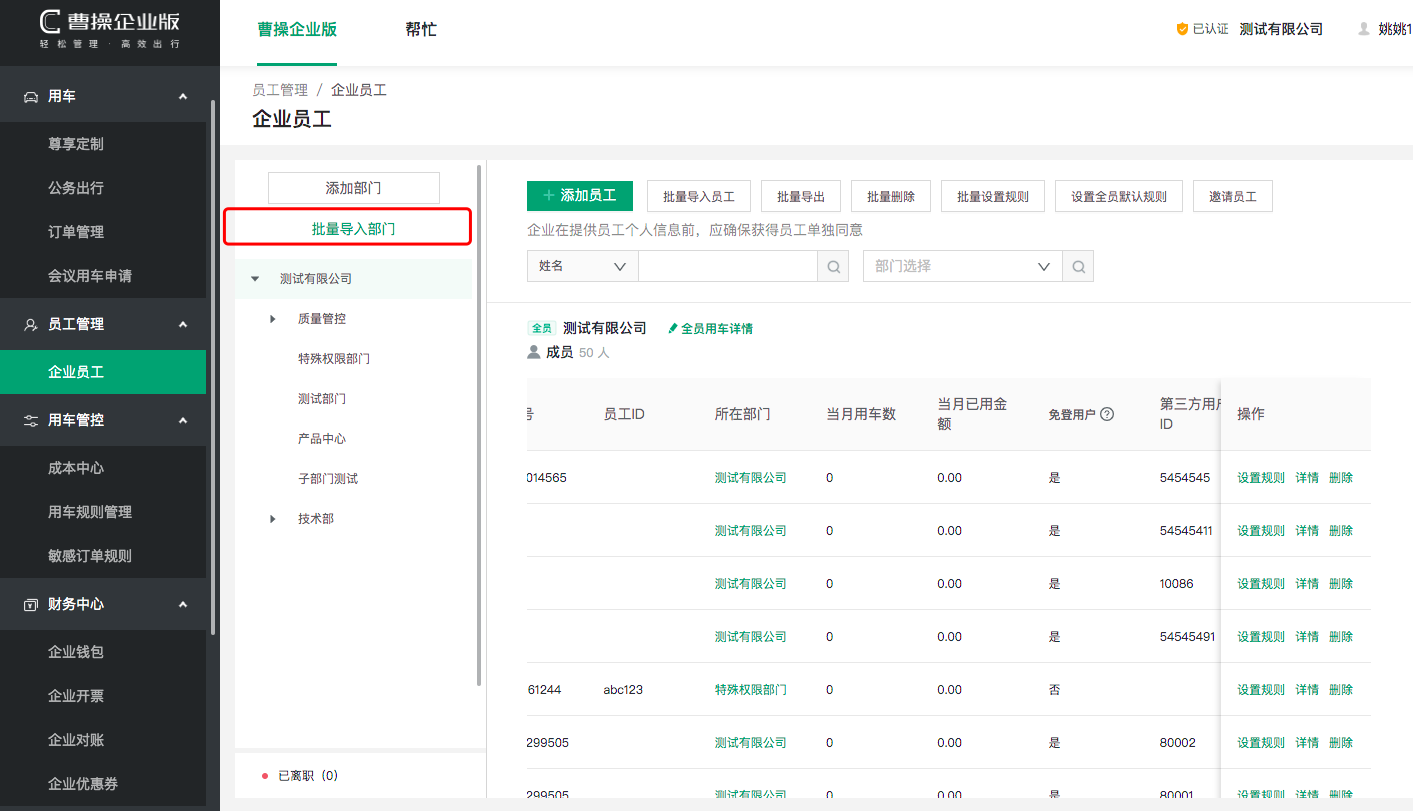The height and width of the screenshot is (811, 1413).
Task: Open the 姓名 search type dropdown
Action: point(582,266)
